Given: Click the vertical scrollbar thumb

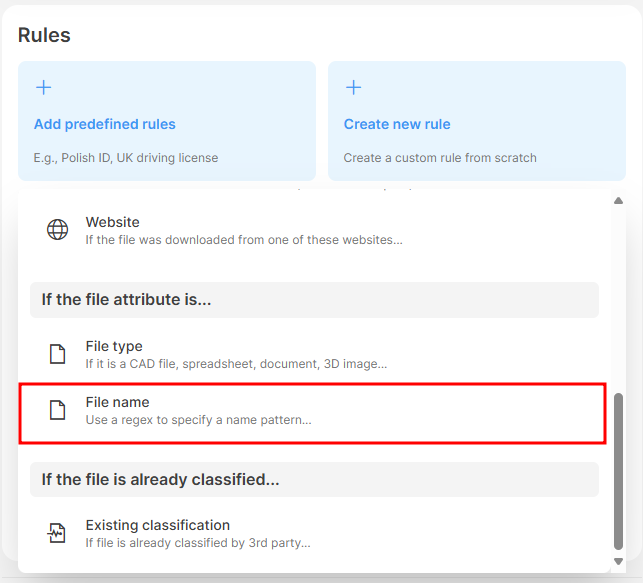Looking at the screenshot, I should (618, 470).
